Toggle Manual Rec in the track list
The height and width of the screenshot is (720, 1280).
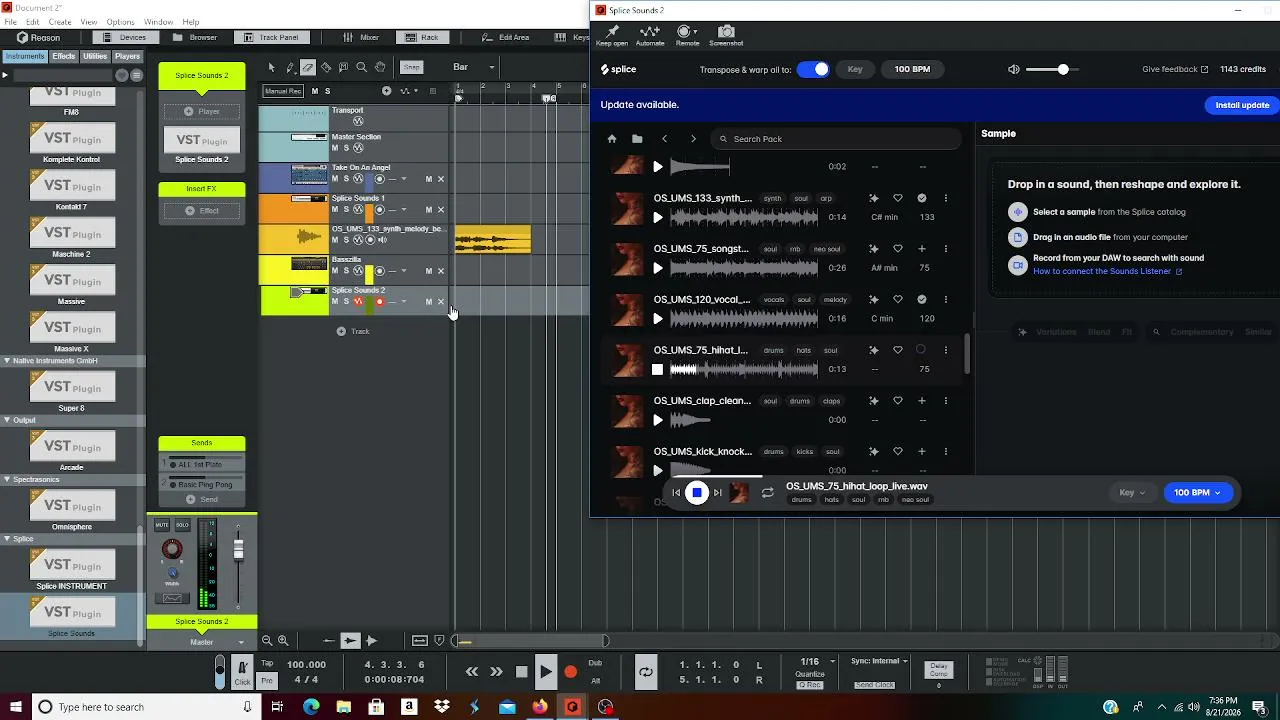(x=283, y=91)
